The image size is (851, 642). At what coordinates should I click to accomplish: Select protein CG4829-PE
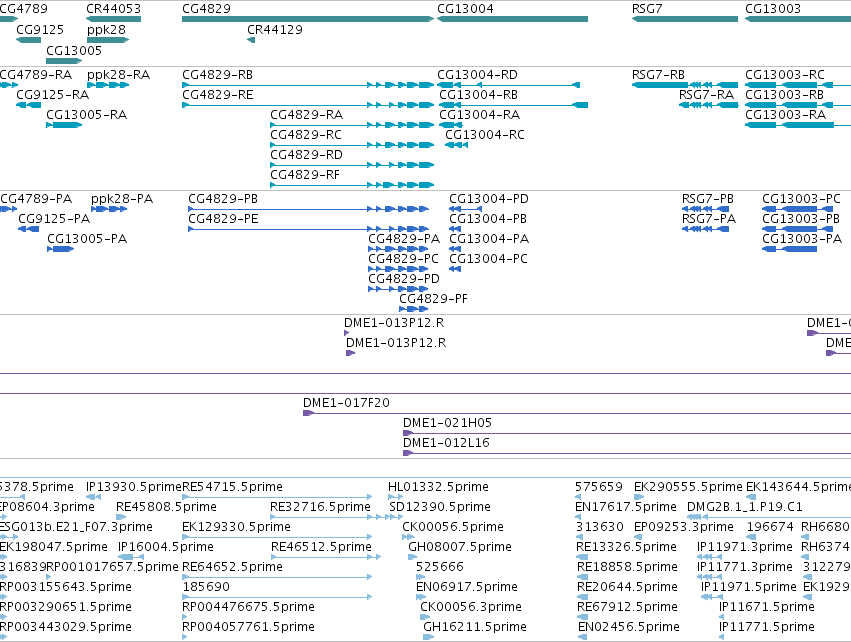click(x=308, y=229)
